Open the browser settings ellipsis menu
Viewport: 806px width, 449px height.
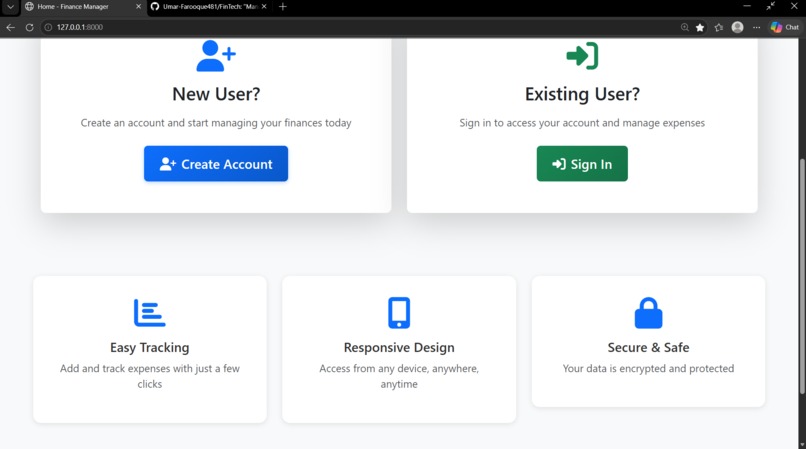pos(756,27)
